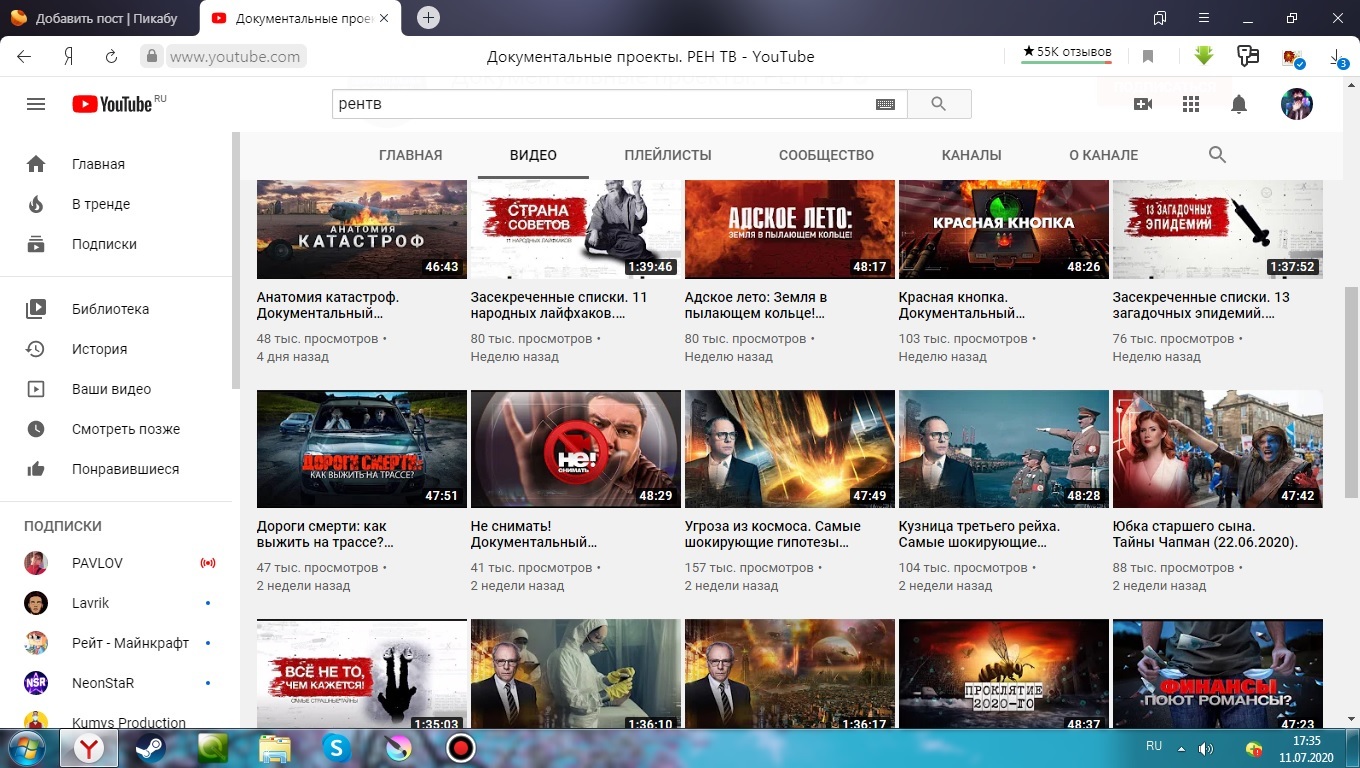1360x768 pixels.
Task: Open browser downloads arrow icon
Action: pyautogui.click(x=1337, y=58)
